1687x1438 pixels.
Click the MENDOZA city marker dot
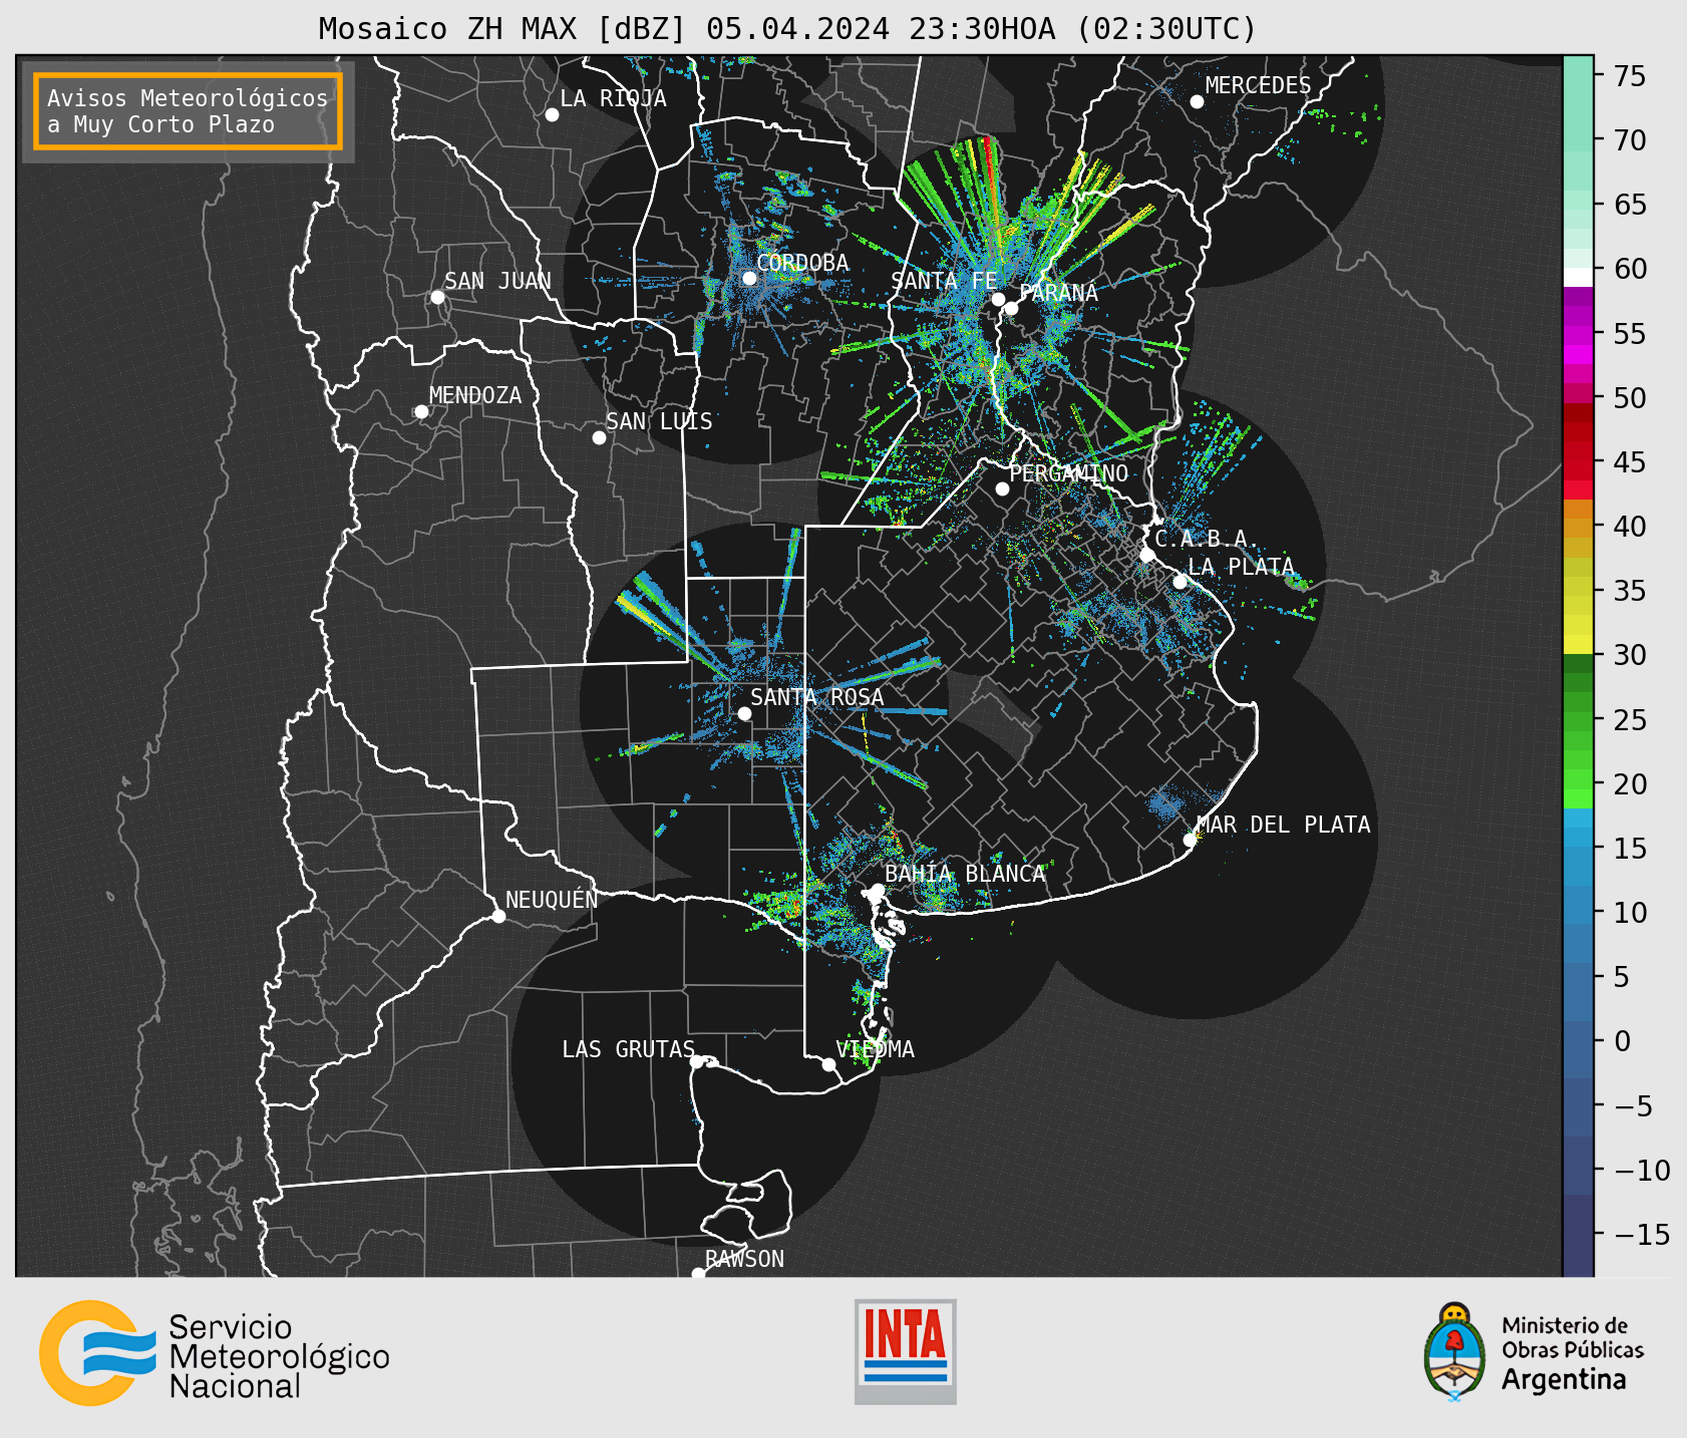[x=421, y=412]
